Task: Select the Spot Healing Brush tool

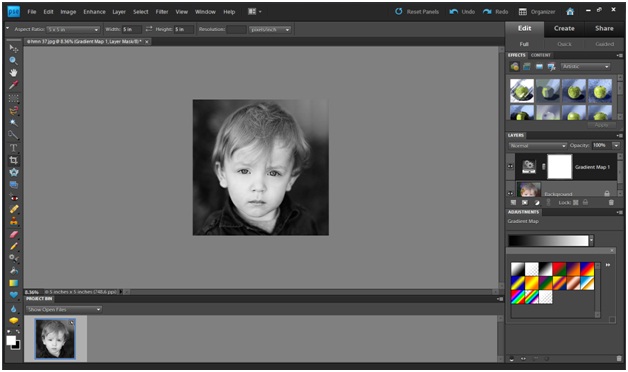Action: tap(14, 209)
